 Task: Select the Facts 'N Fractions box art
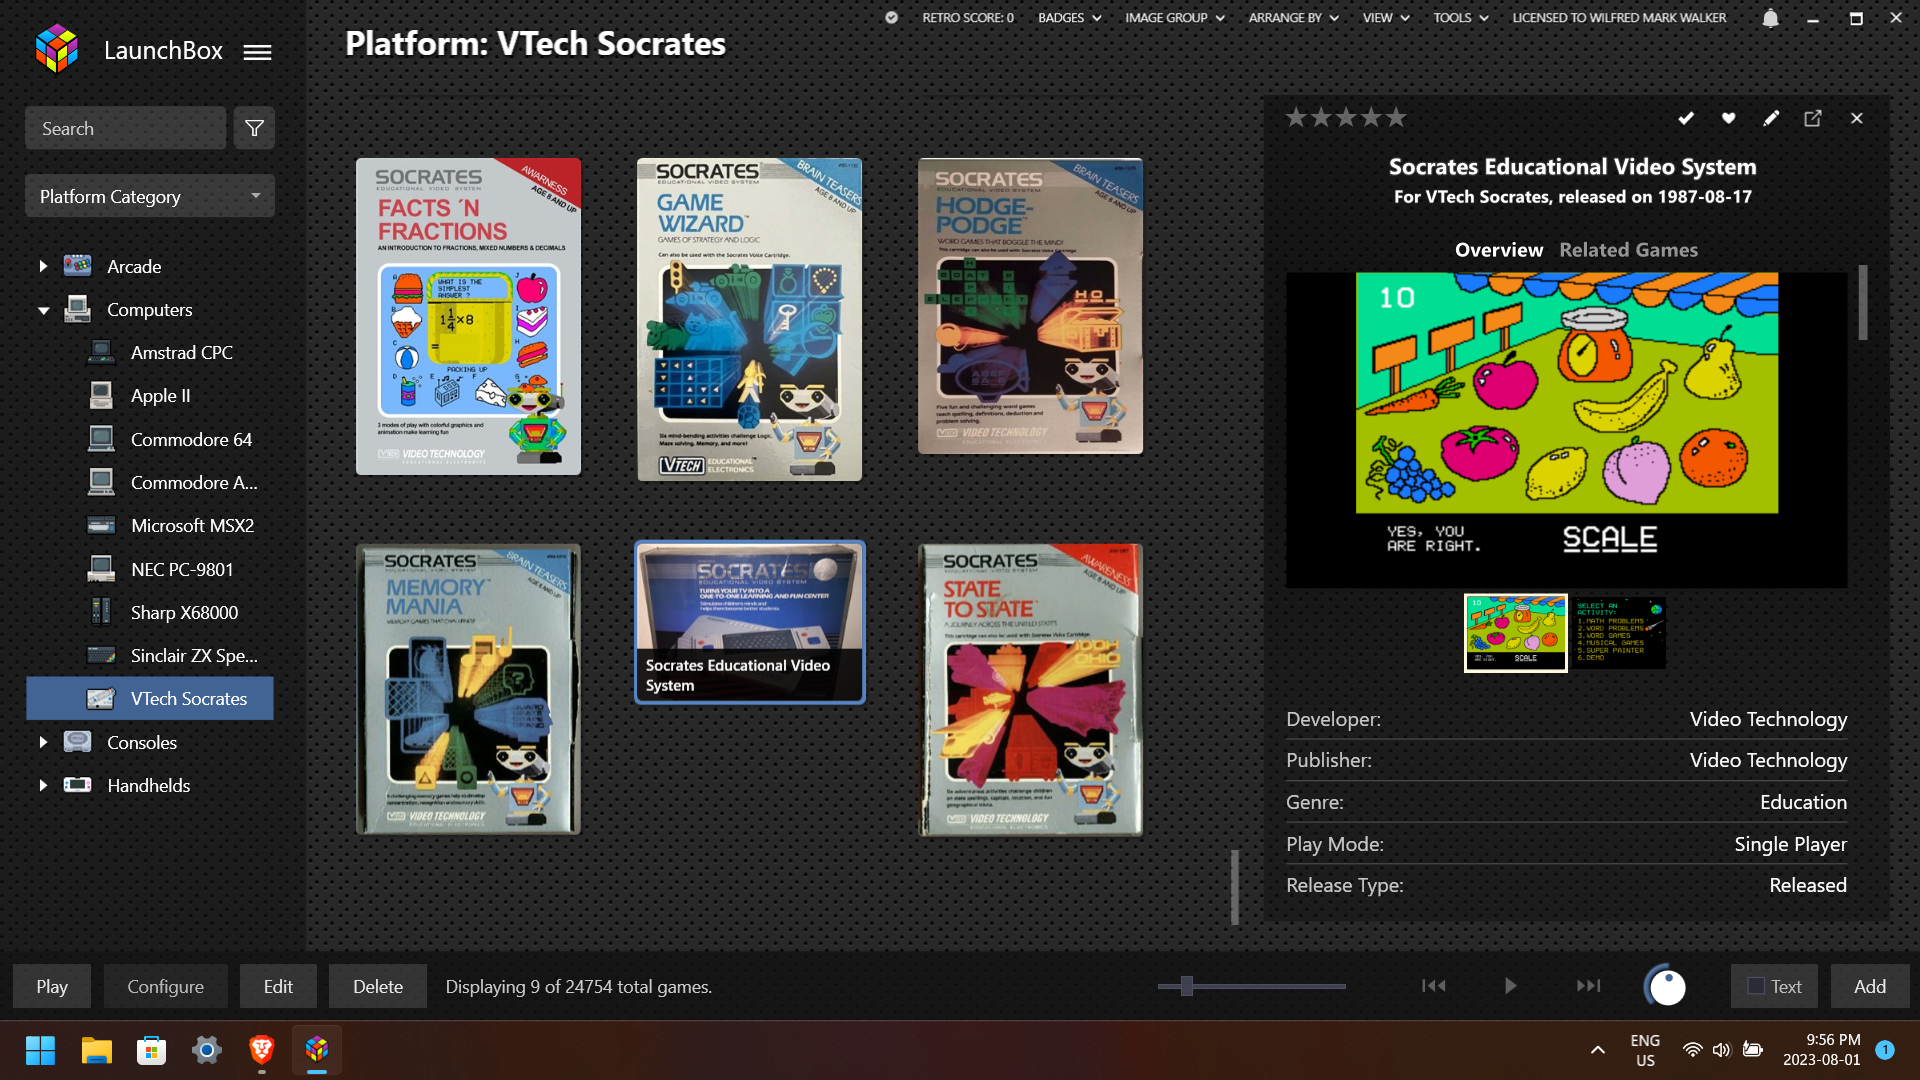point(468,316)
